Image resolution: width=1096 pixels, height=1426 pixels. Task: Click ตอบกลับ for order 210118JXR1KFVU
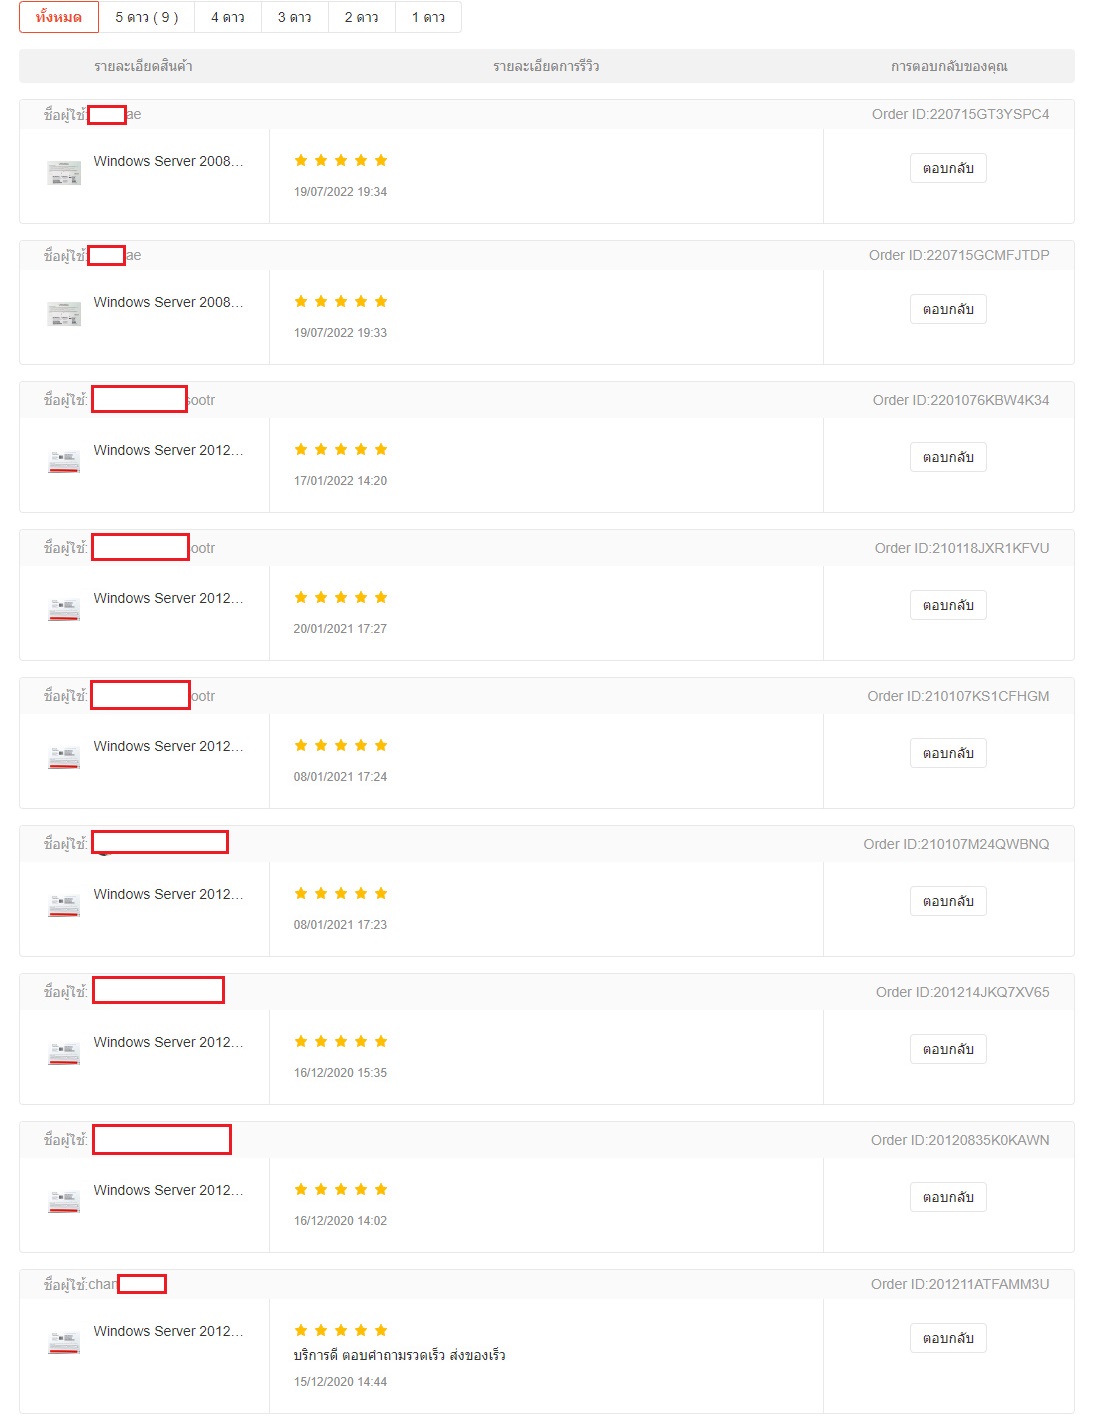pos(948,605)
